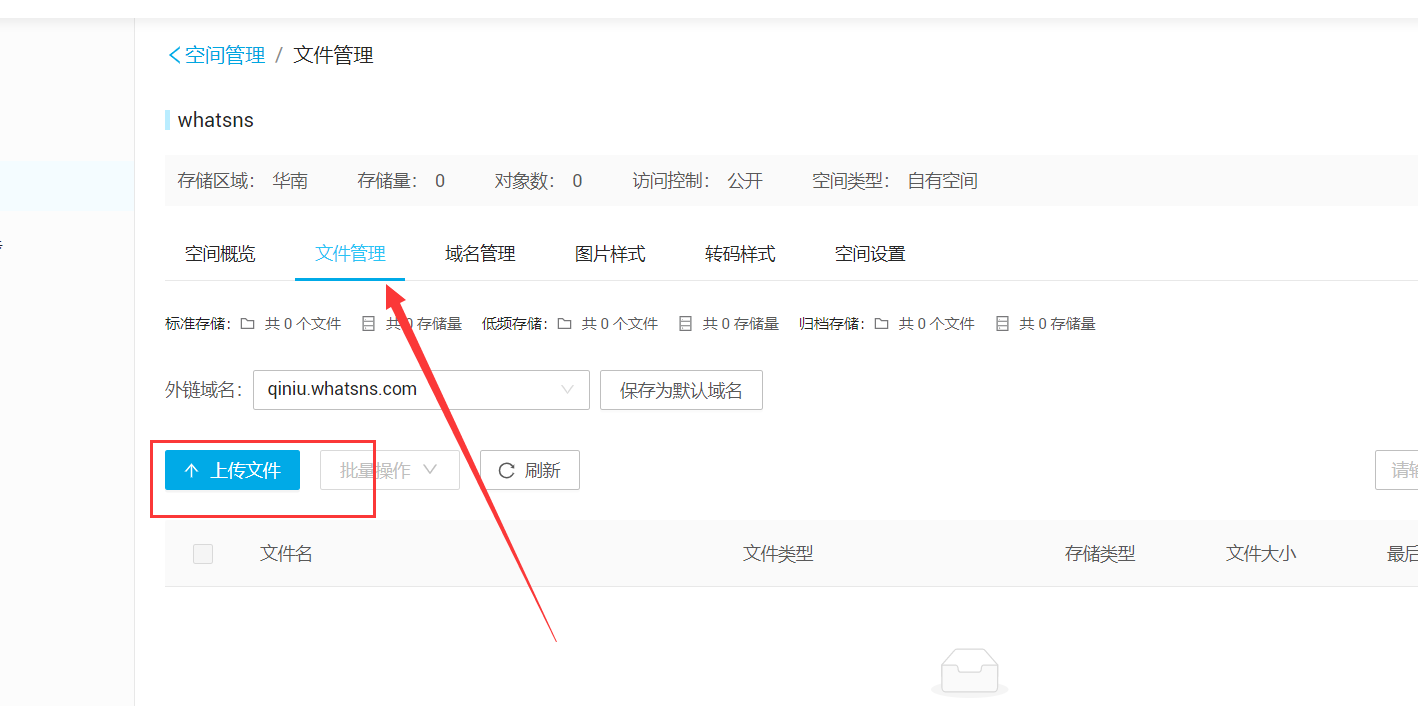
Task: Toggle the select-all checkbox beside 文件名
Action: click(203, 553)
